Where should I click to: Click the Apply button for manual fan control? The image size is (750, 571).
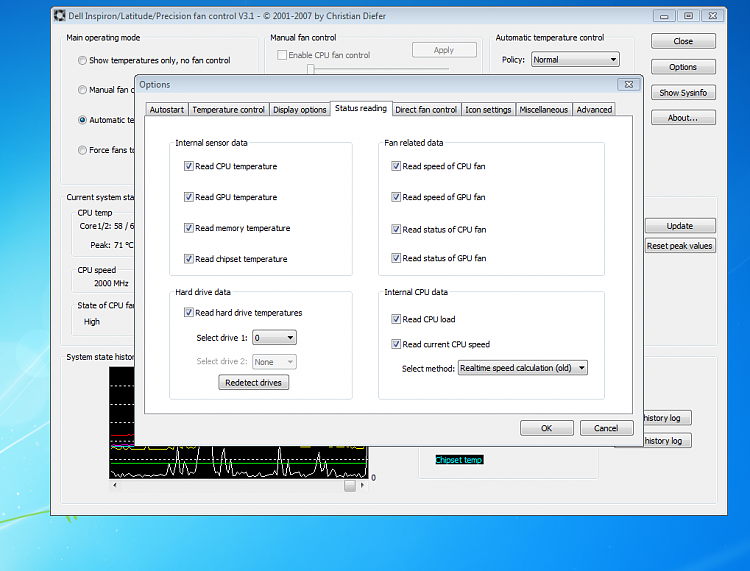(x=444, y=50)
